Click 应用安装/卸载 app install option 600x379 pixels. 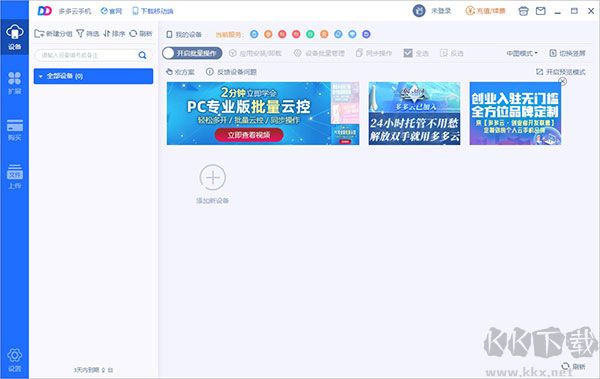click(x=255, y=53)
